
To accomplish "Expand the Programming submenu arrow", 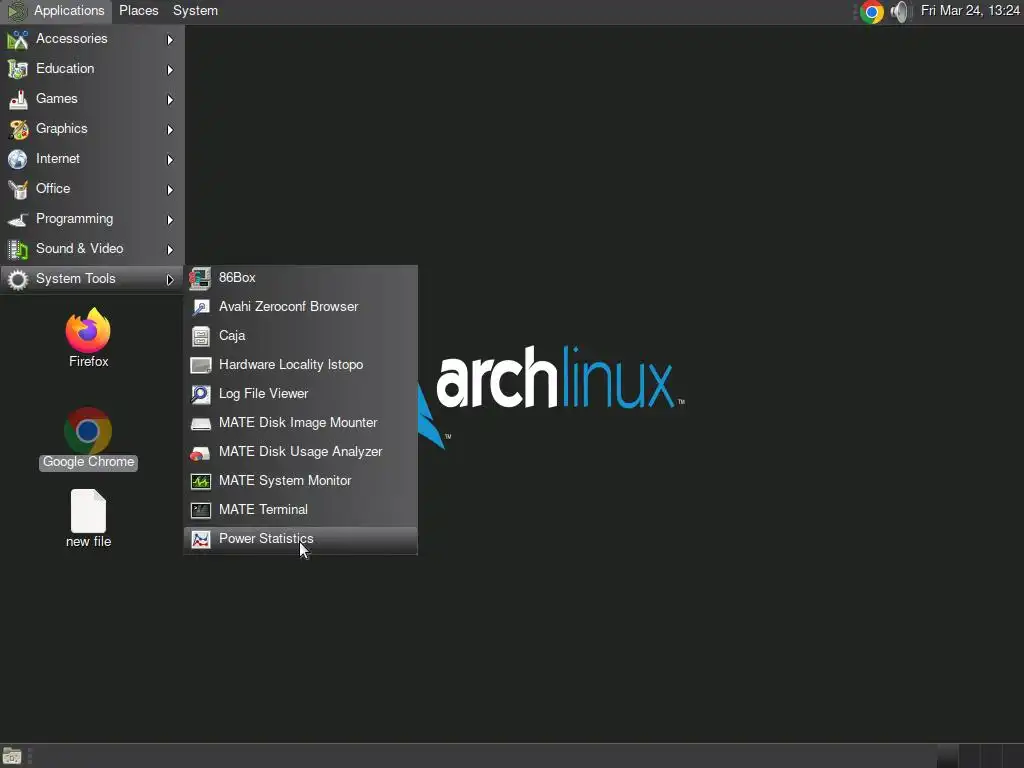I will click(x=170, y=220).
